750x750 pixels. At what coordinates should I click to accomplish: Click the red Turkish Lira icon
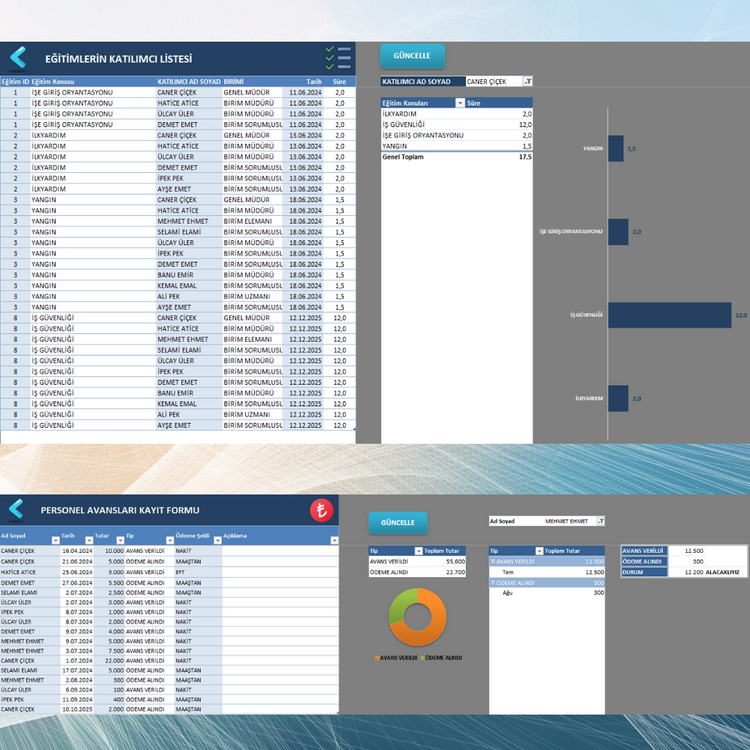click(321, 510)
